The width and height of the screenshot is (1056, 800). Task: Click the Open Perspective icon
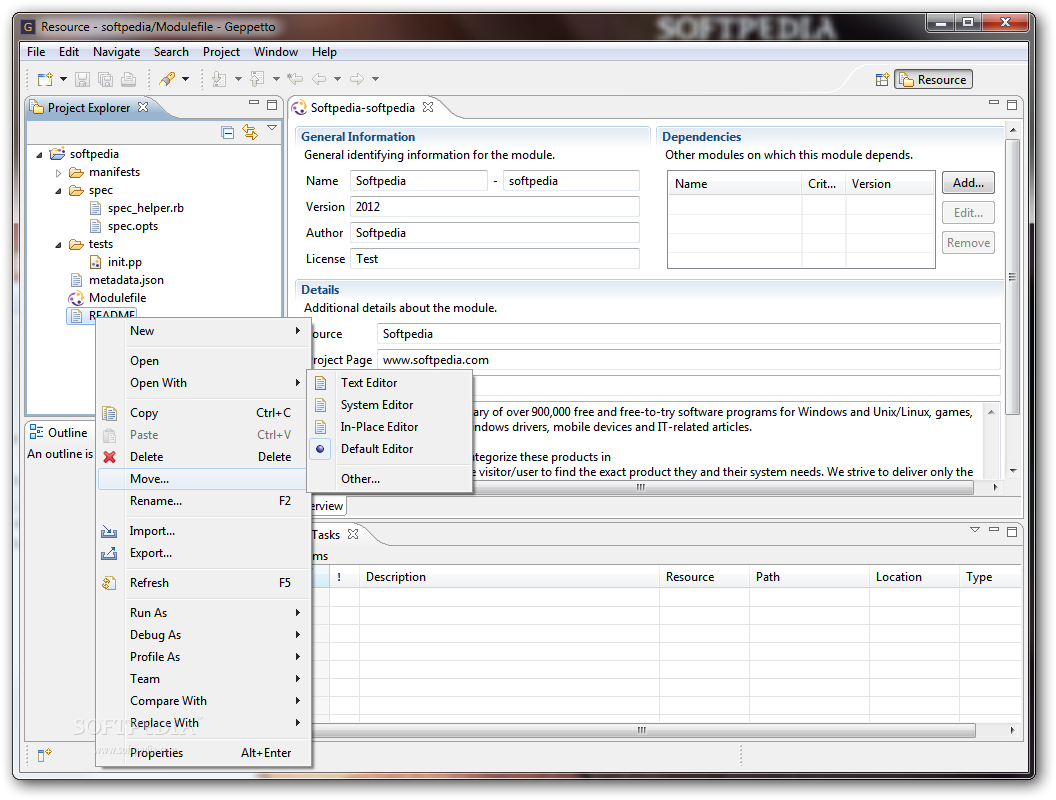(882, 79)
